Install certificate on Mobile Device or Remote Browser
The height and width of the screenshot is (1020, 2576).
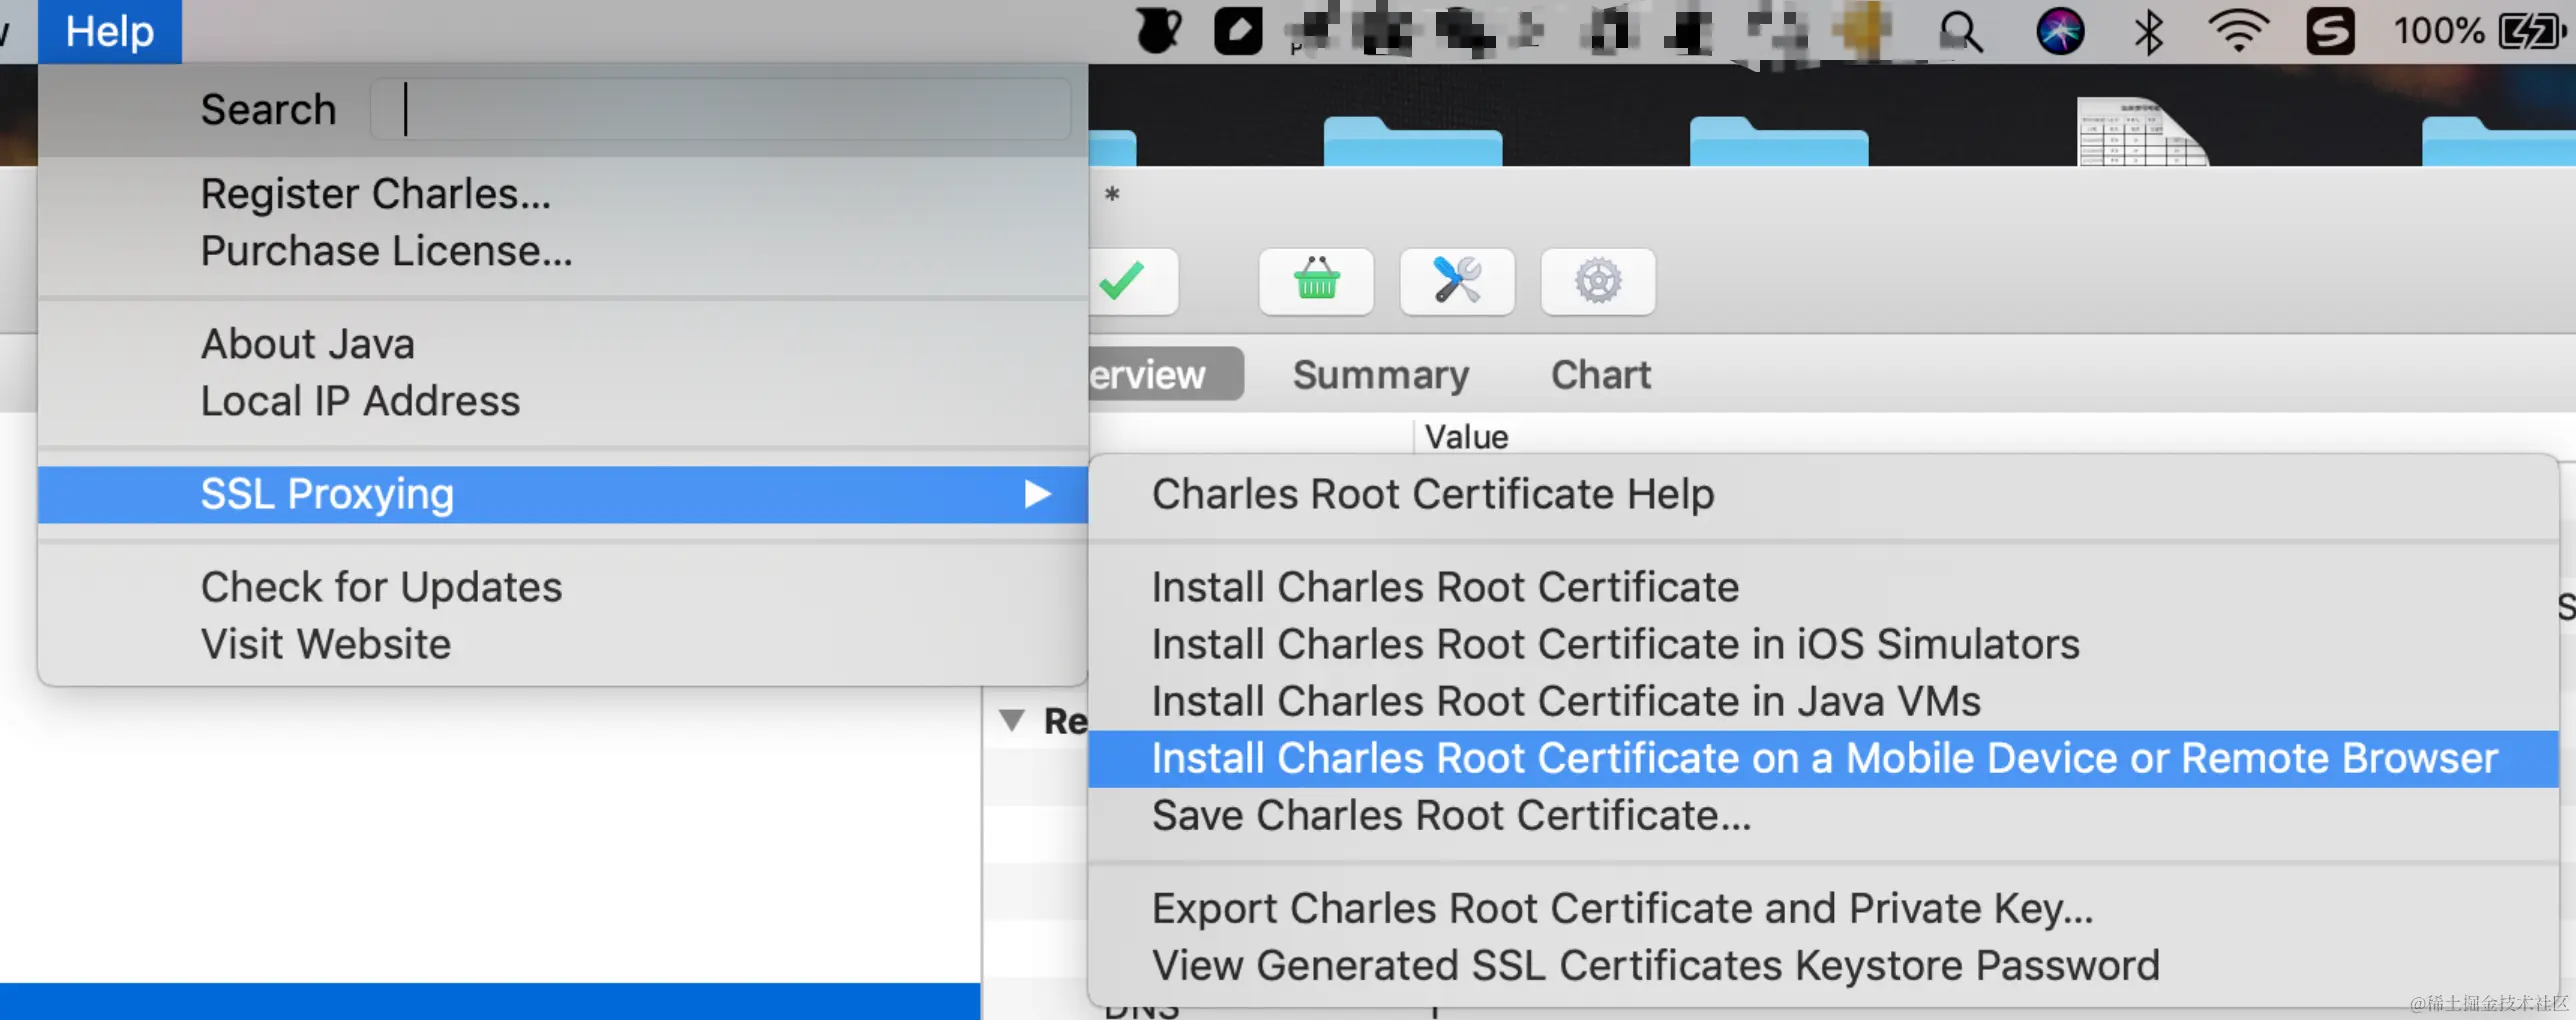pyautogui.click(x=1822, y=758)
